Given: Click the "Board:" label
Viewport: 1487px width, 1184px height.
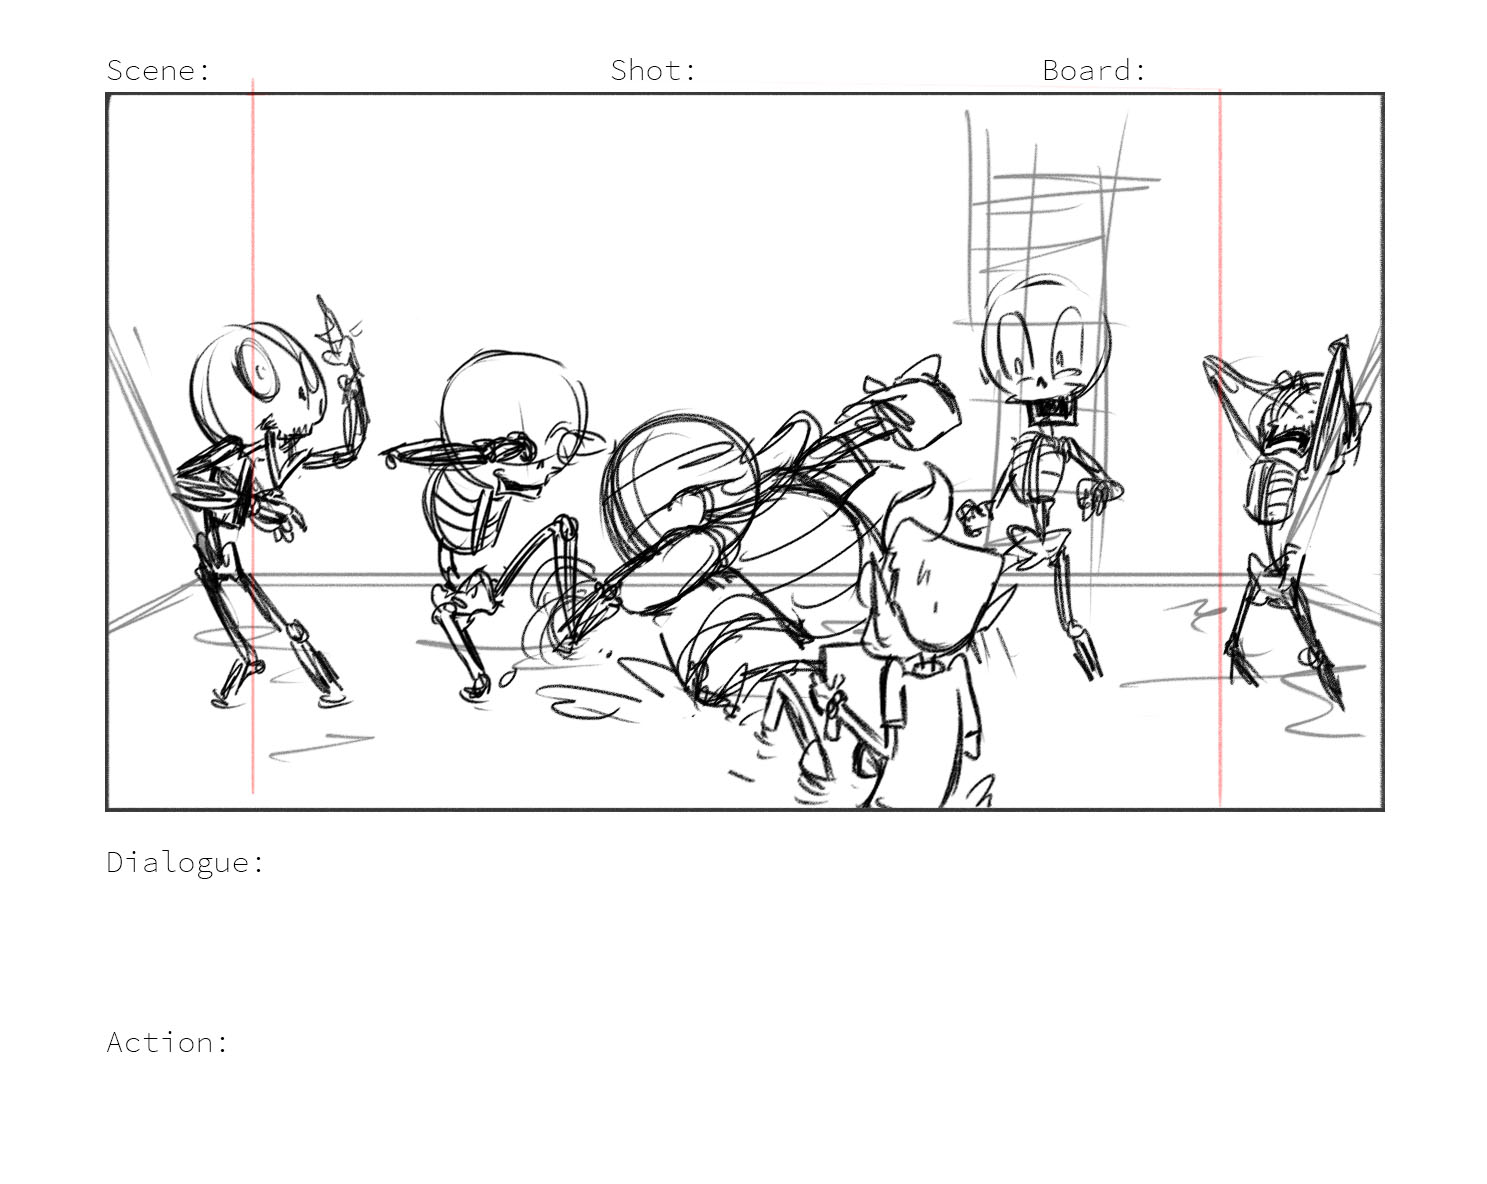Looking at the screenshot, I should pyautogui.click(x=1094, y=70).
